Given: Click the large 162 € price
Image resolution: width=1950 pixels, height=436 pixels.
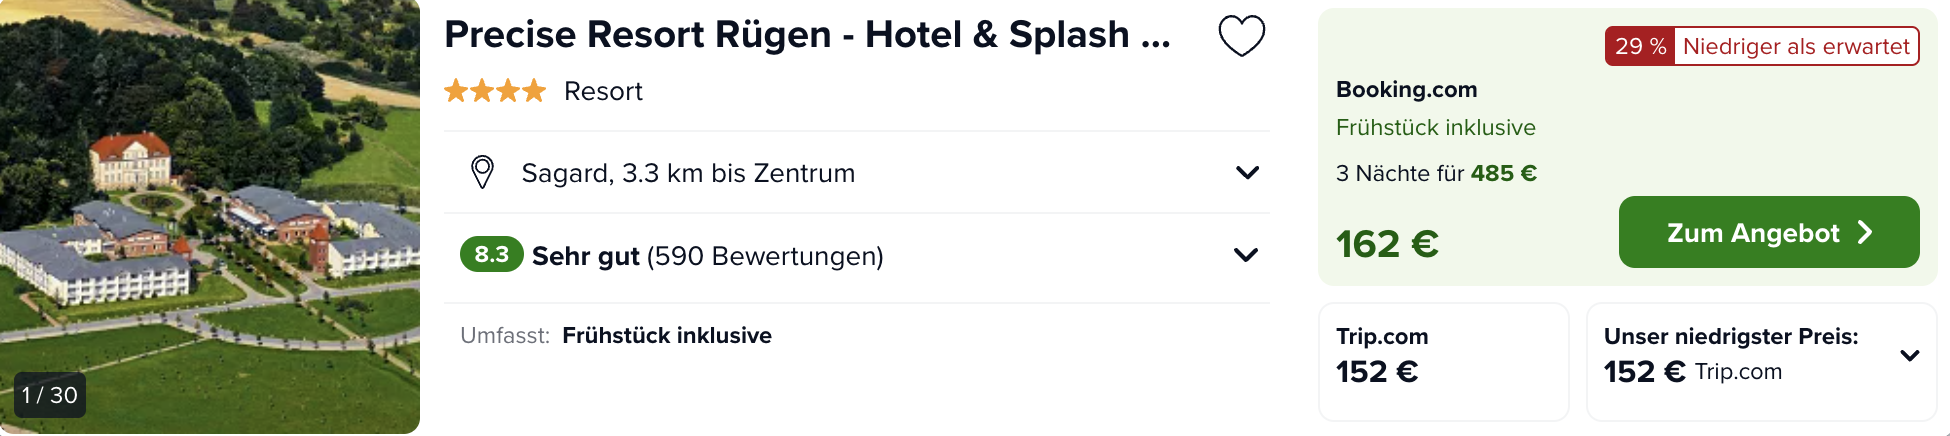Looking at the screenshot, I should (1387, 244).
